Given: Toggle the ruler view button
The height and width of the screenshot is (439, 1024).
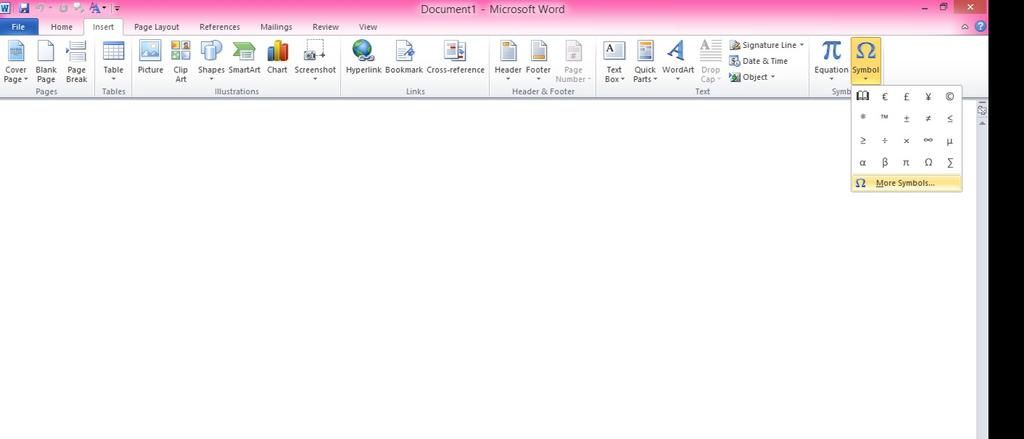Looking at the screenshot, I should tap(982, 110).
